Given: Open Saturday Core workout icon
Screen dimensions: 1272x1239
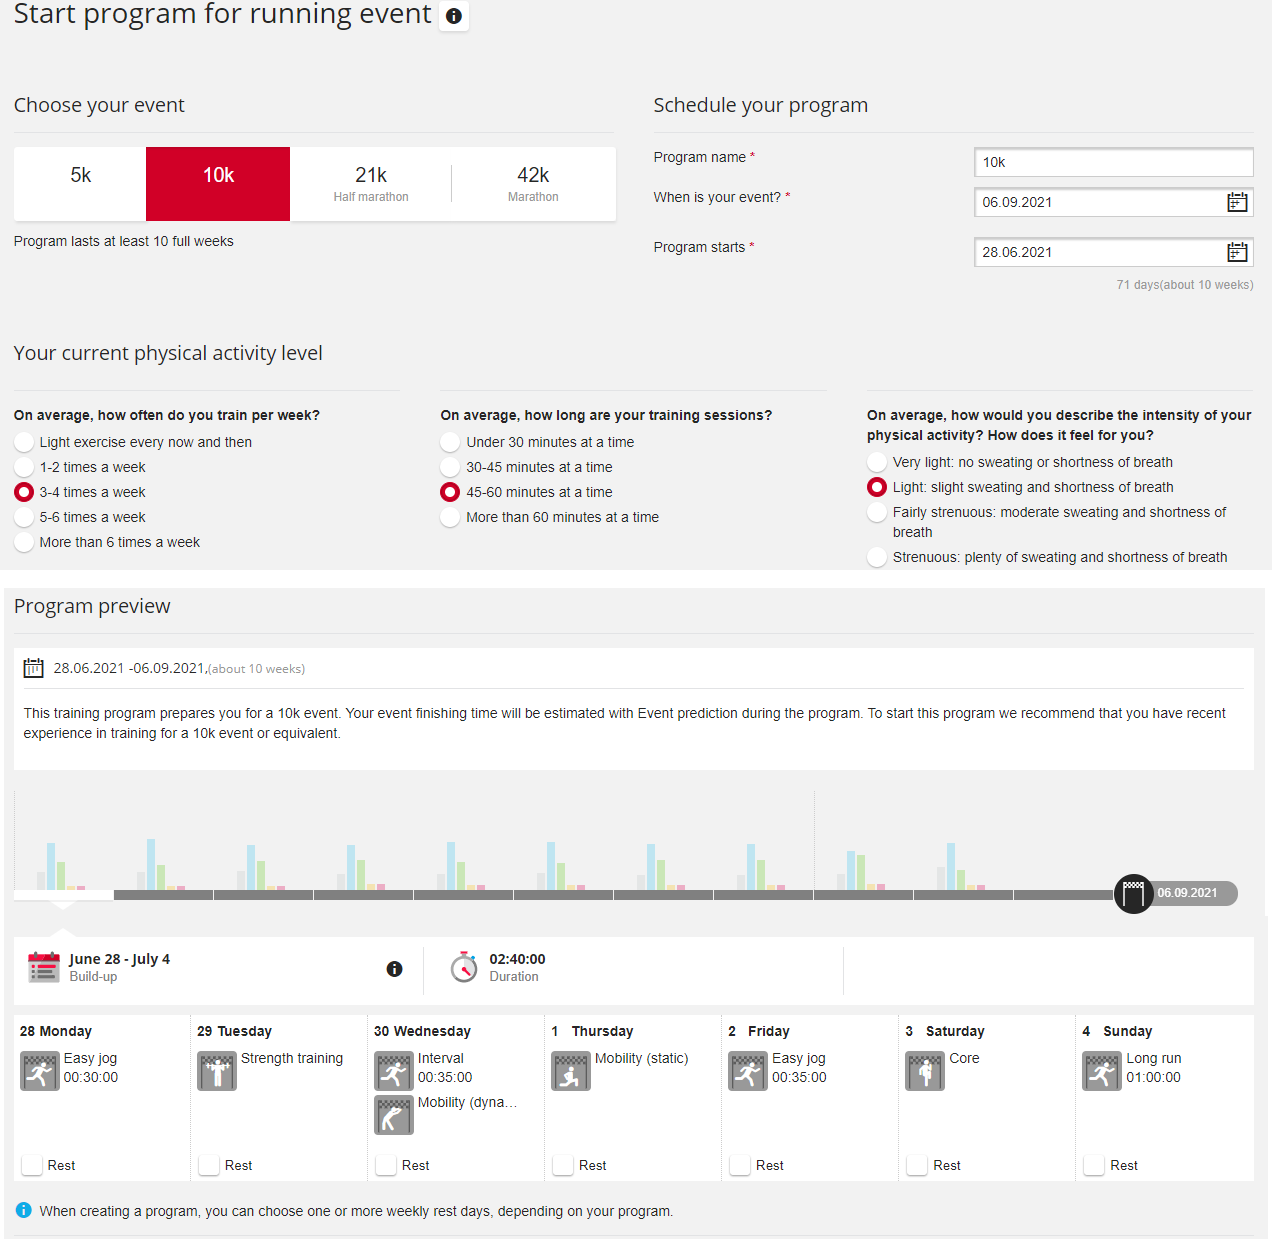Looking at the screenshot, I should [925, 1071].
